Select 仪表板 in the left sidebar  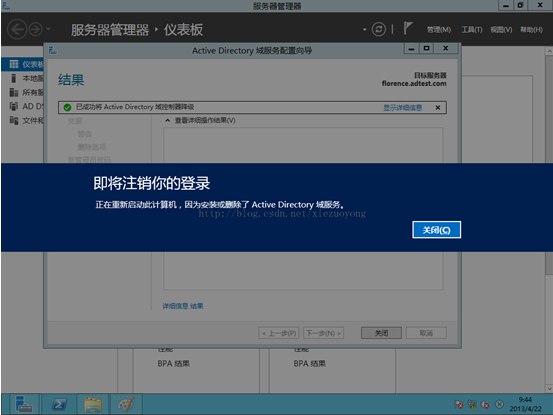pyautogui.click(x=23, y=64)
